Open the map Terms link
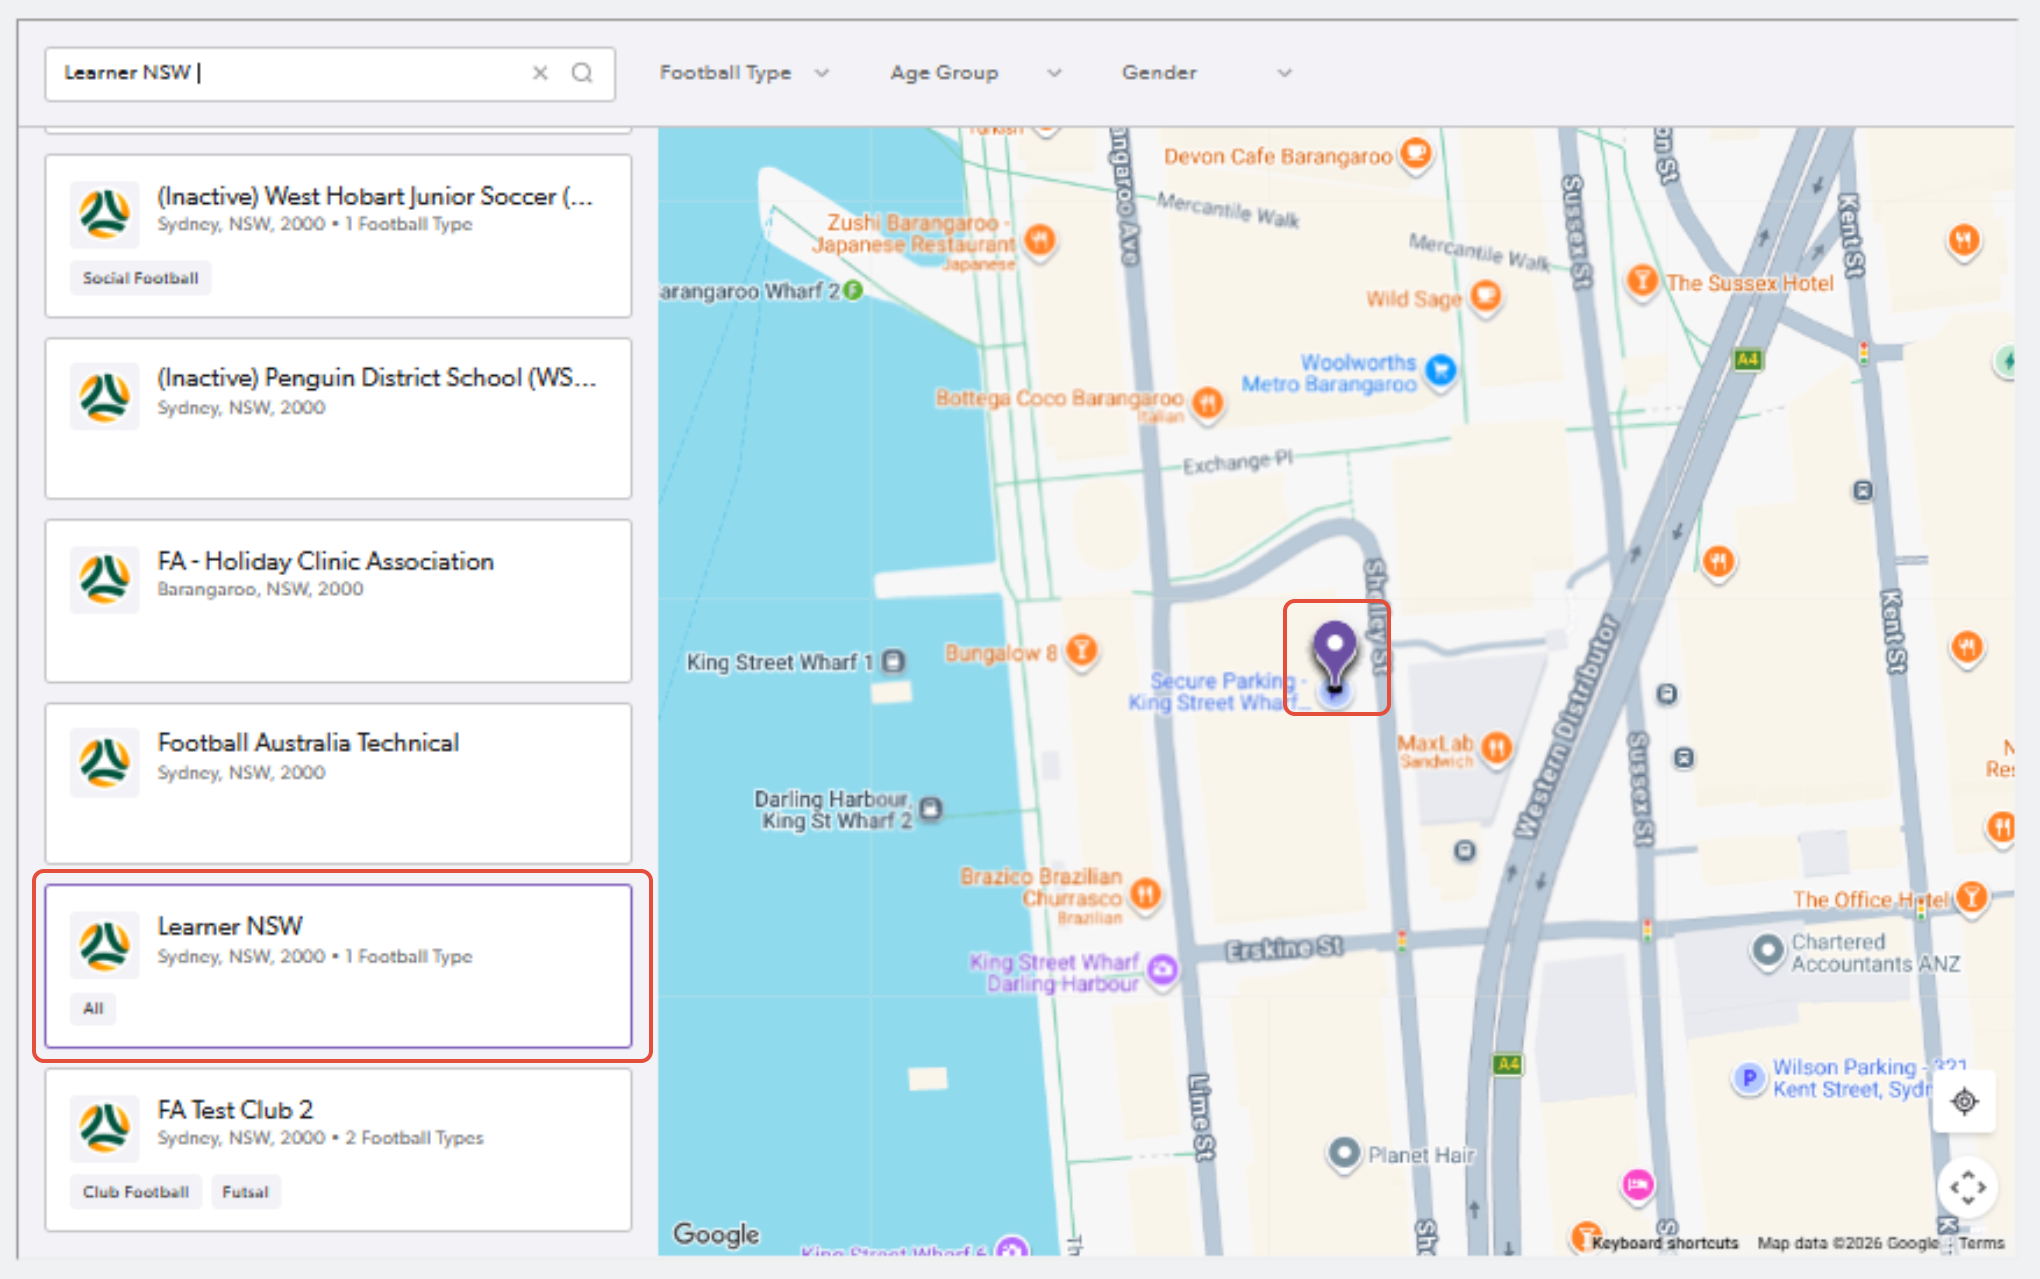The width and height of the screenshot is (2040, 1279). [x=1982, y=1243]
